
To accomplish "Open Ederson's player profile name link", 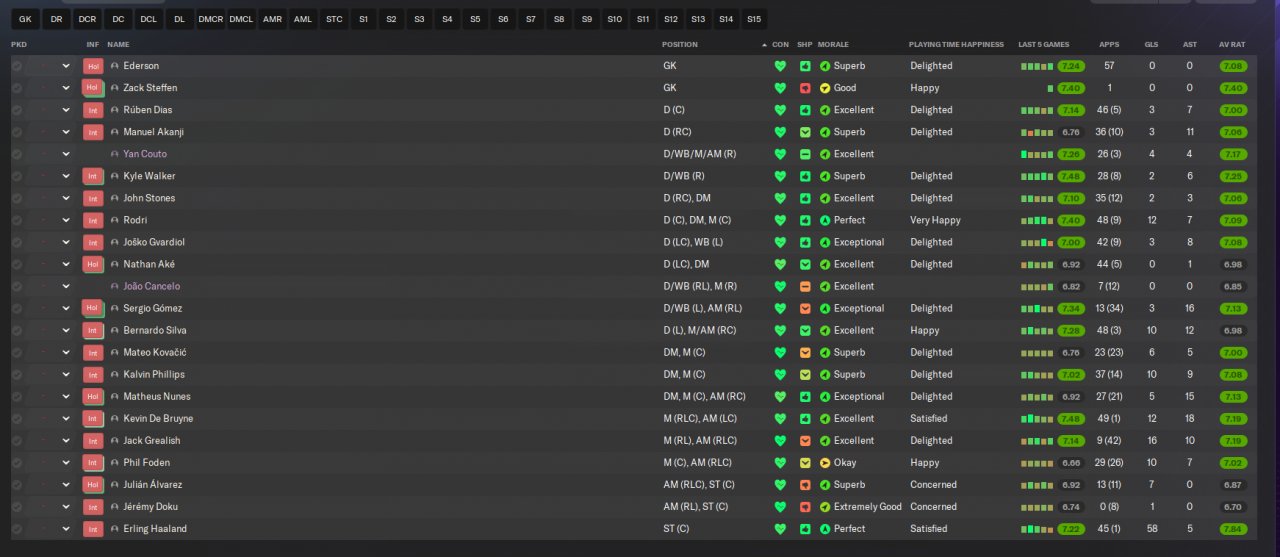I will pos(141,66).
